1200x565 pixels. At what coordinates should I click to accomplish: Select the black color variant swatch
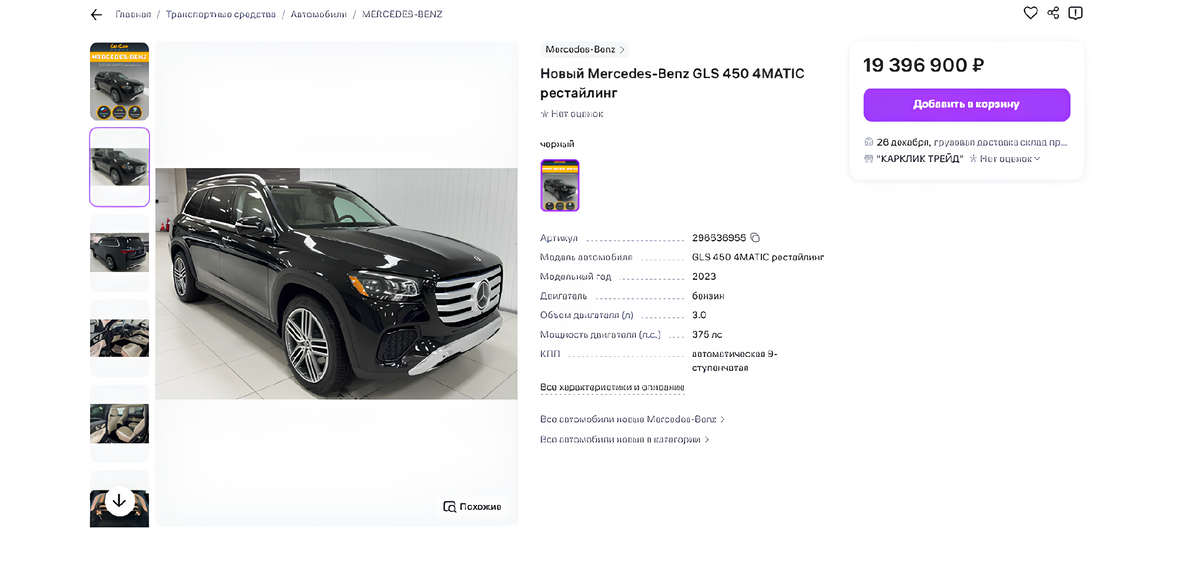560,185
